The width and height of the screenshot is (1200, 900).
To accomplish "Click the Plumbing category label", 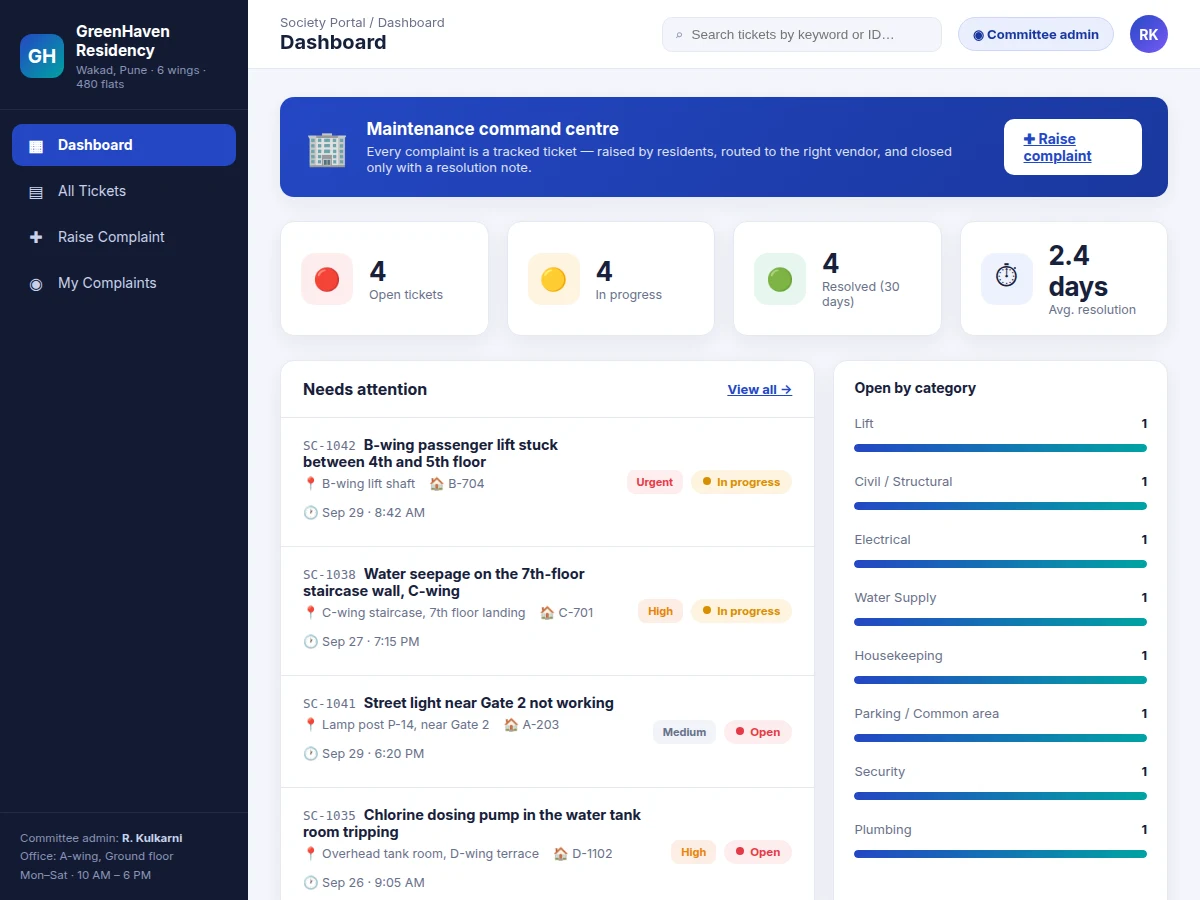I will [x=883, y=830].
